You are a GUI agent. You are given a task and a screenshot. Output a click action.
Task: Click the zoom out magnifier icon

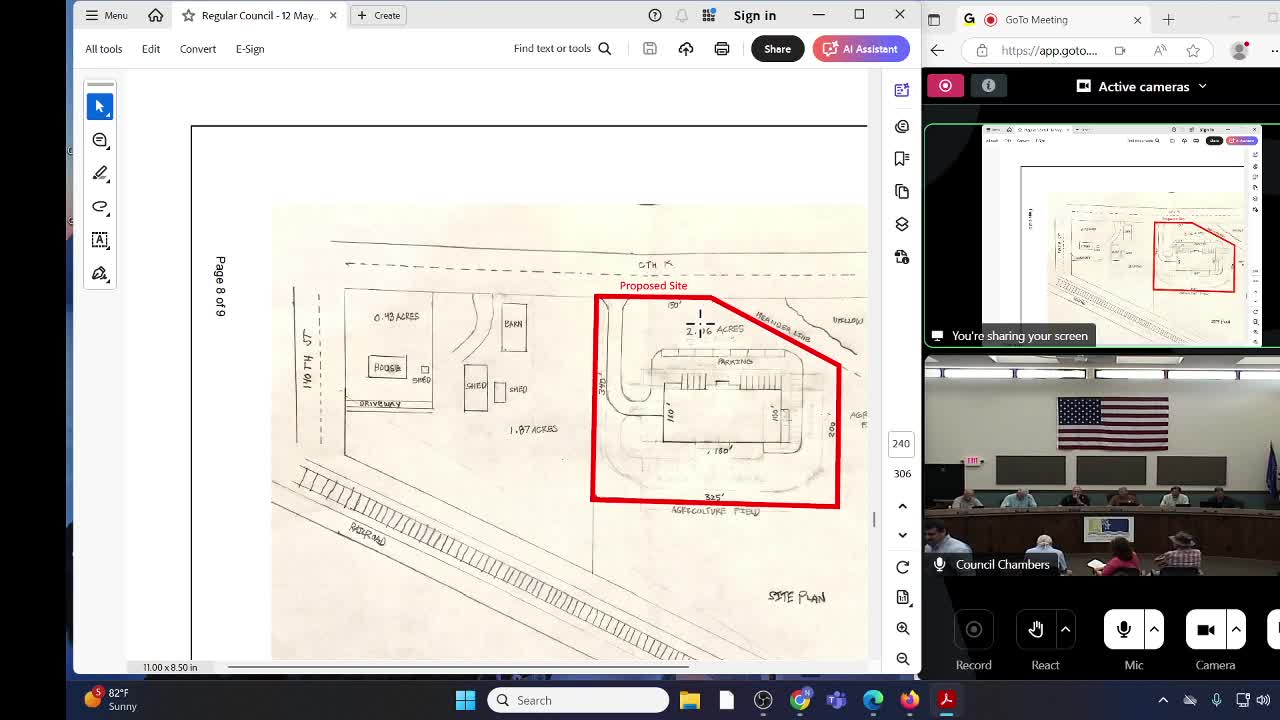tap(902, 659)
